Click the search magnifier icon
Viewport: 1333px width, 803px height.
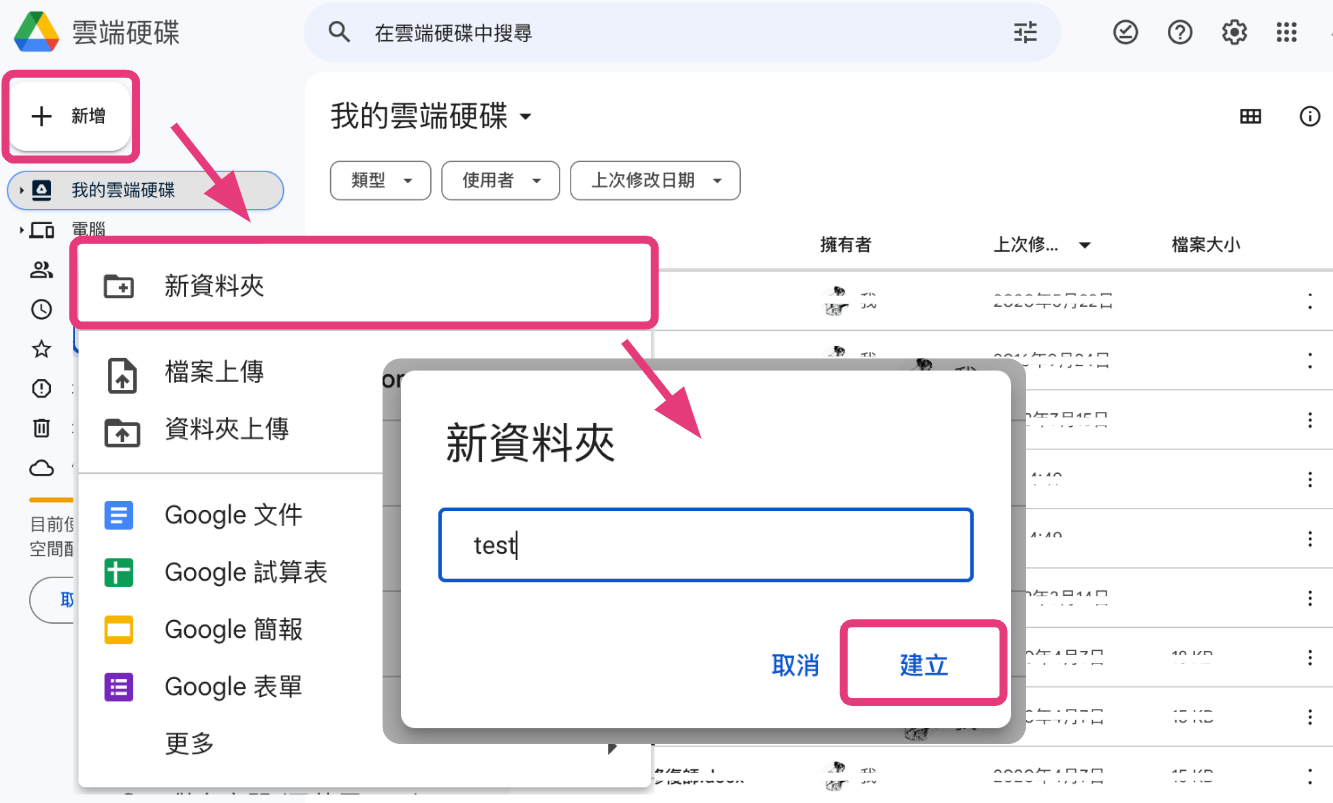tap(340, 33)
